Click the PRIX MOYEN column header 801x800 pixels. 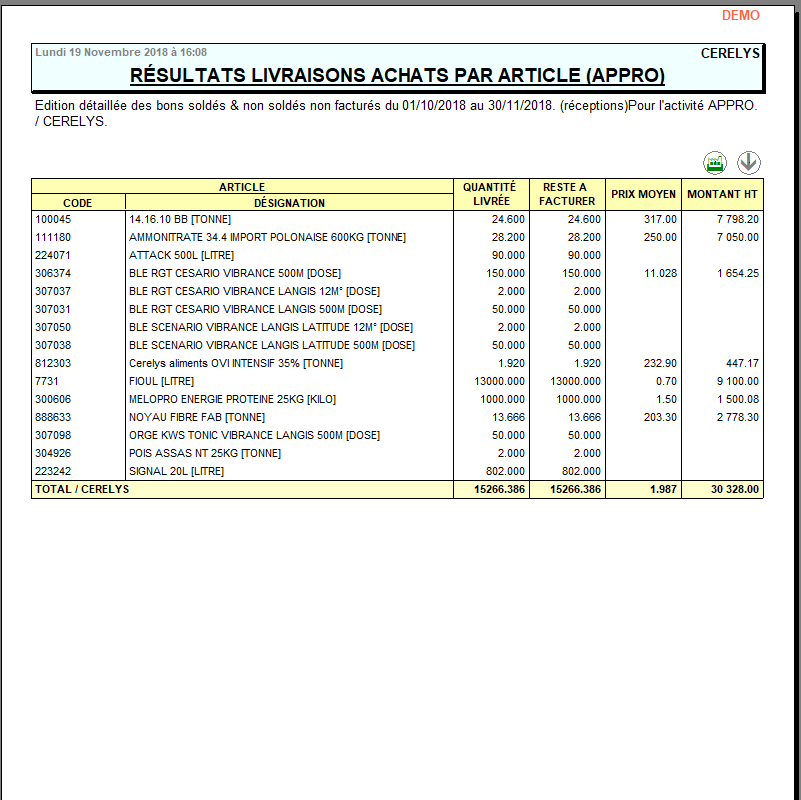[x=643, y=194]
